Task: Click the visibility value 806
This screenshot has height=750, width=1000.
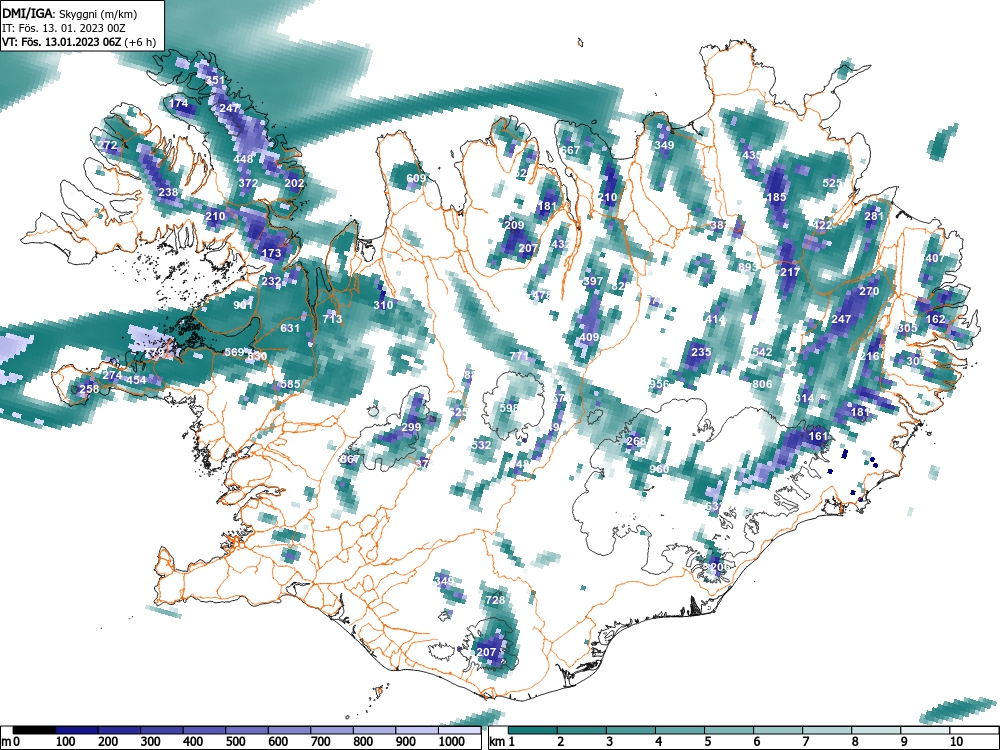Action: (762, 384)
